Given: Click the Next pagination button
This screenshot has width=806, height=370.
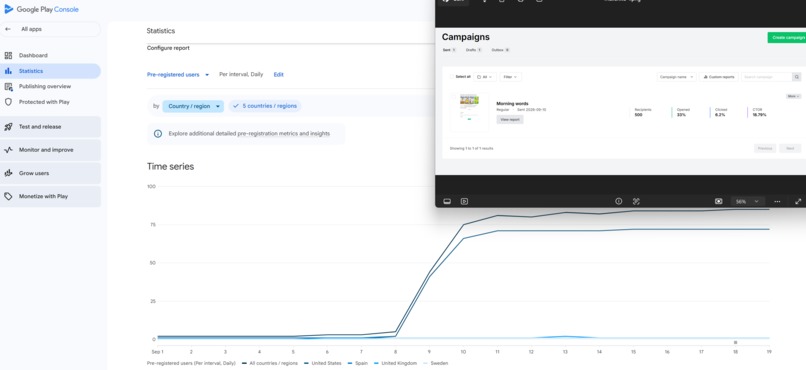Looking at the screenshot, I should [x=790, y=149].
